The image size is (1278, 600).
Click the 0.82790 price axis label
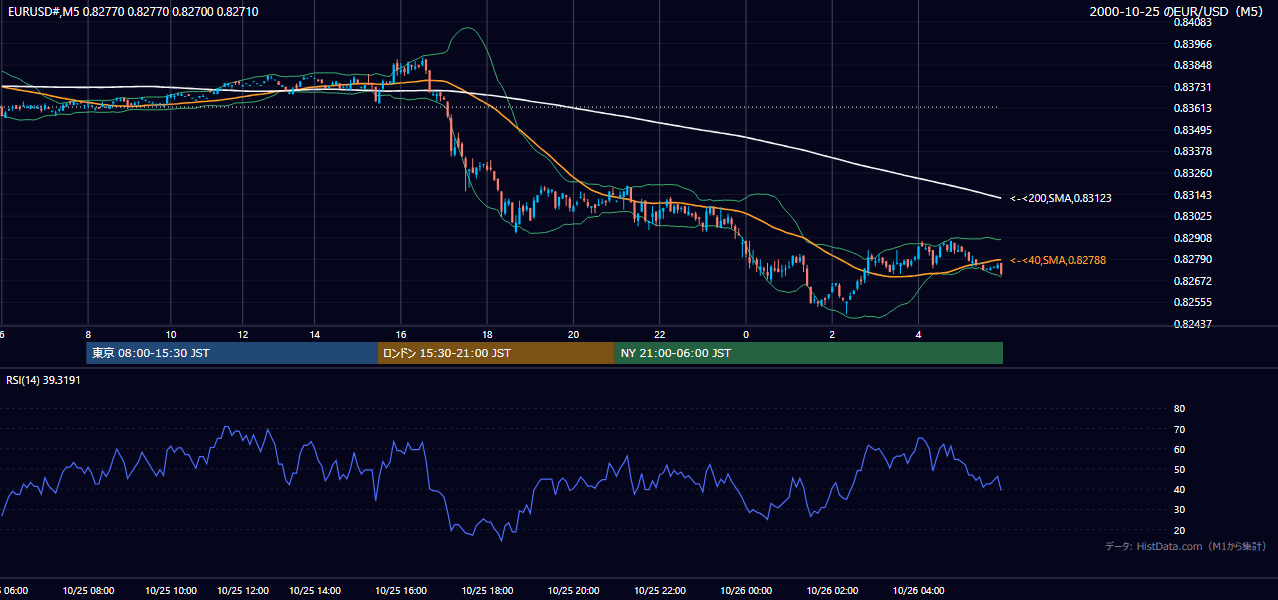tap(1192, 260)
